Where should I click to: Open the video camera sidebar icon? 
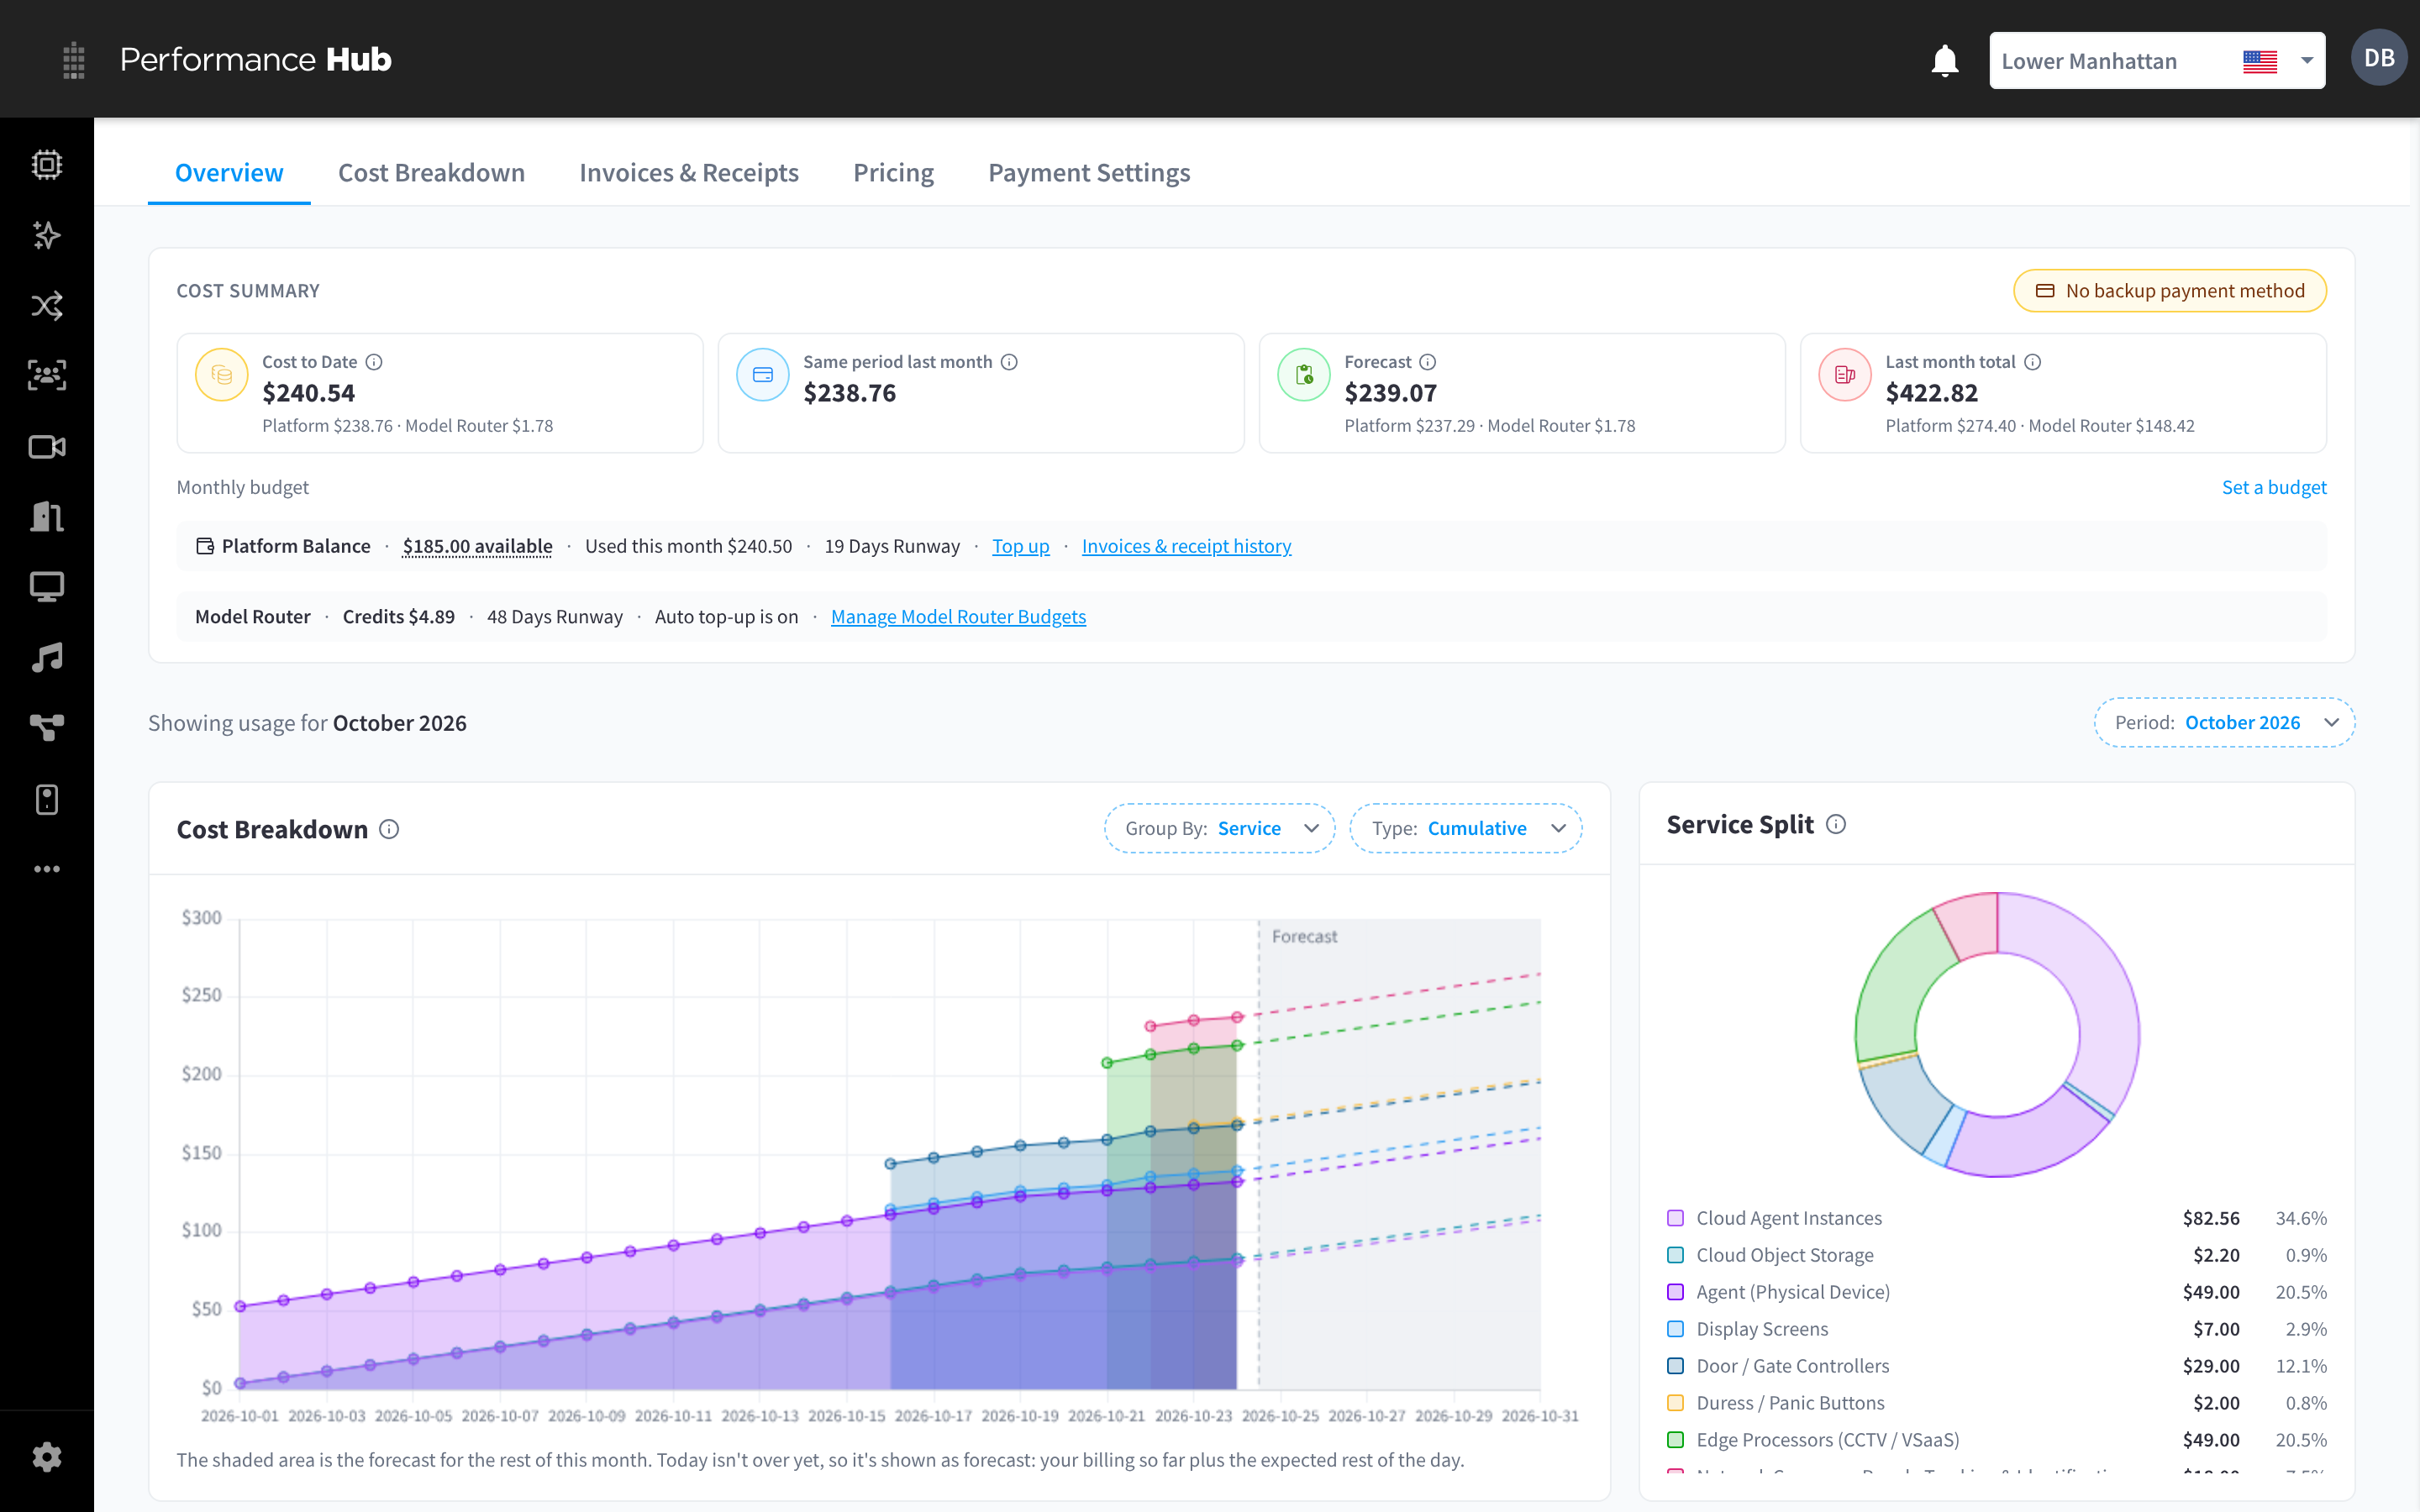[47, 446]
